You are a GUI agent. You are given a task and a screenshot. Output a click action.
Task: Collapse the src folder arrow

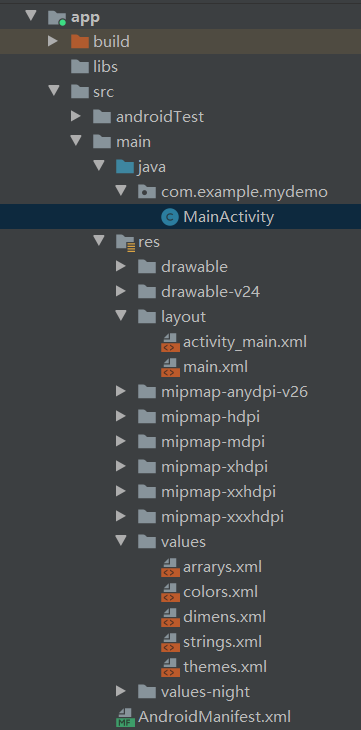[53, 91]
